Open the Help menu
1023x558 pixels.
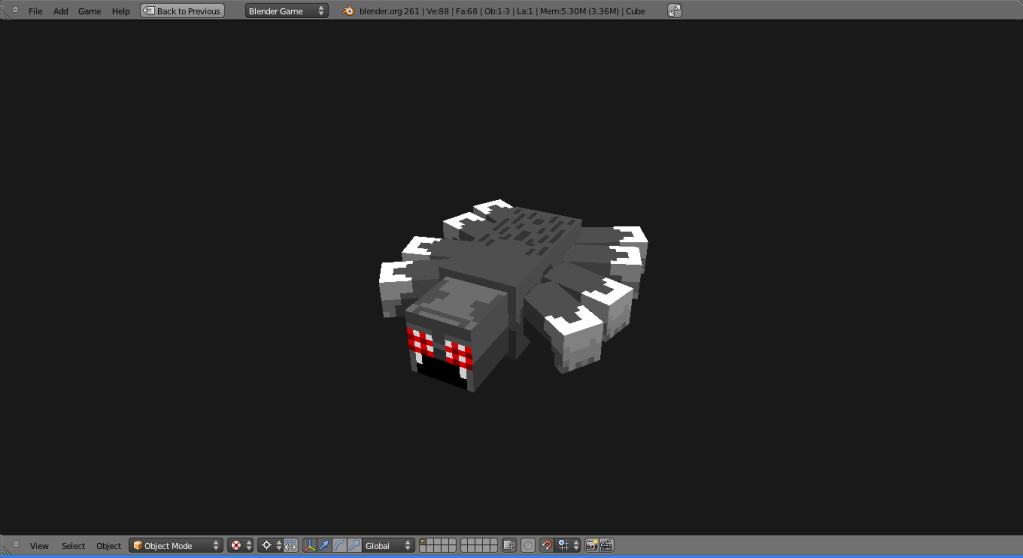(x=121, y=11)
